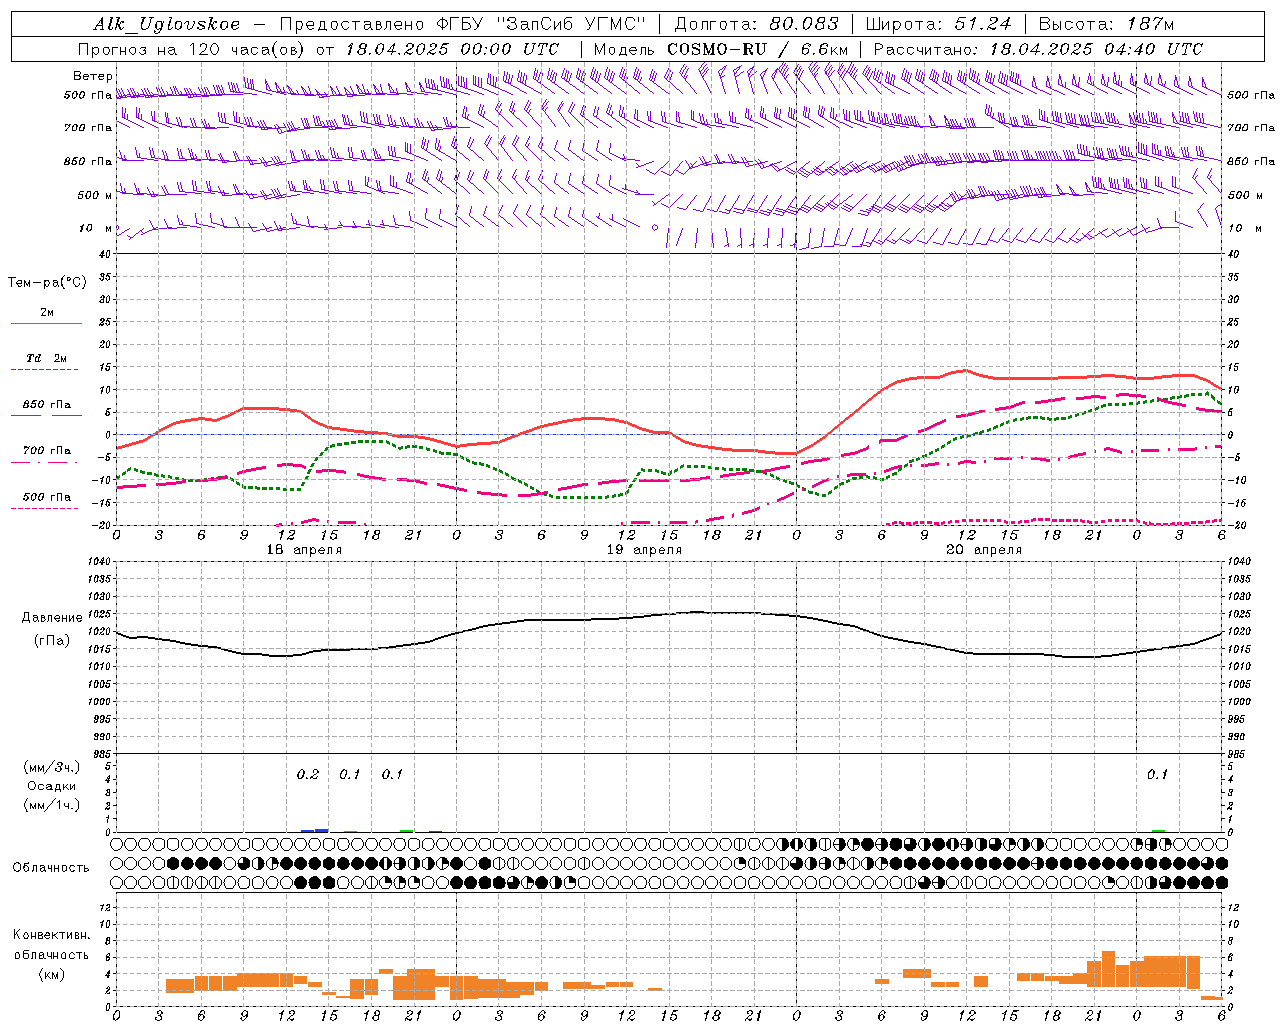Image resolution: width=1280 pixels, height=1024 pixels.
Task: Click the Рассчитано: 18.04.2025 04:40 UTC timestamp
Action: pyautogui.click(x=1038, y=49)
